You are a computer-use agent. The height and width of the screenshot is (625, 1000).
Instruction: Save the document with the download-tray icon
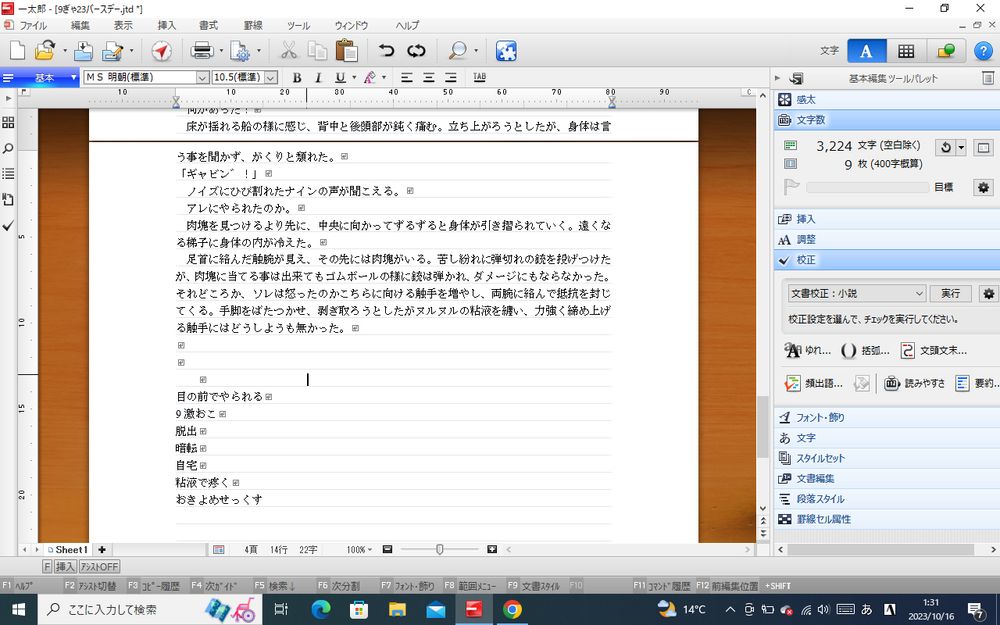click(x=84, y=50)
